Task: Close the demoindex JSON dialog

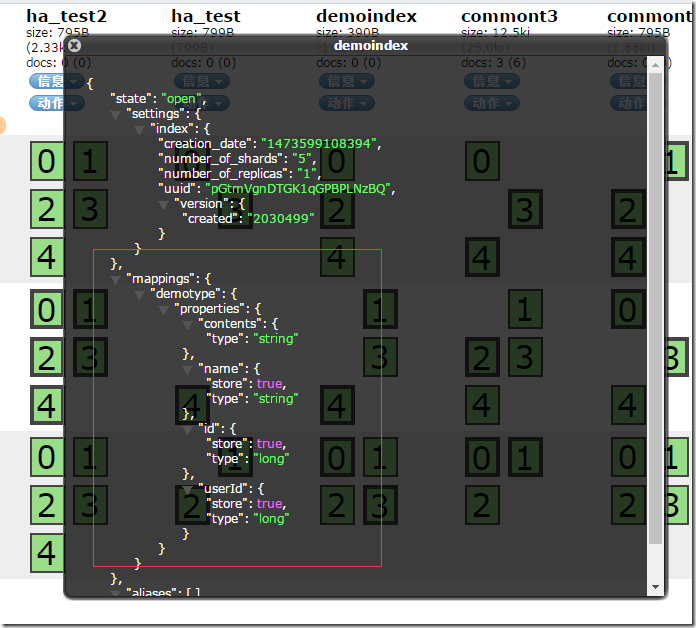Action: 75,45
